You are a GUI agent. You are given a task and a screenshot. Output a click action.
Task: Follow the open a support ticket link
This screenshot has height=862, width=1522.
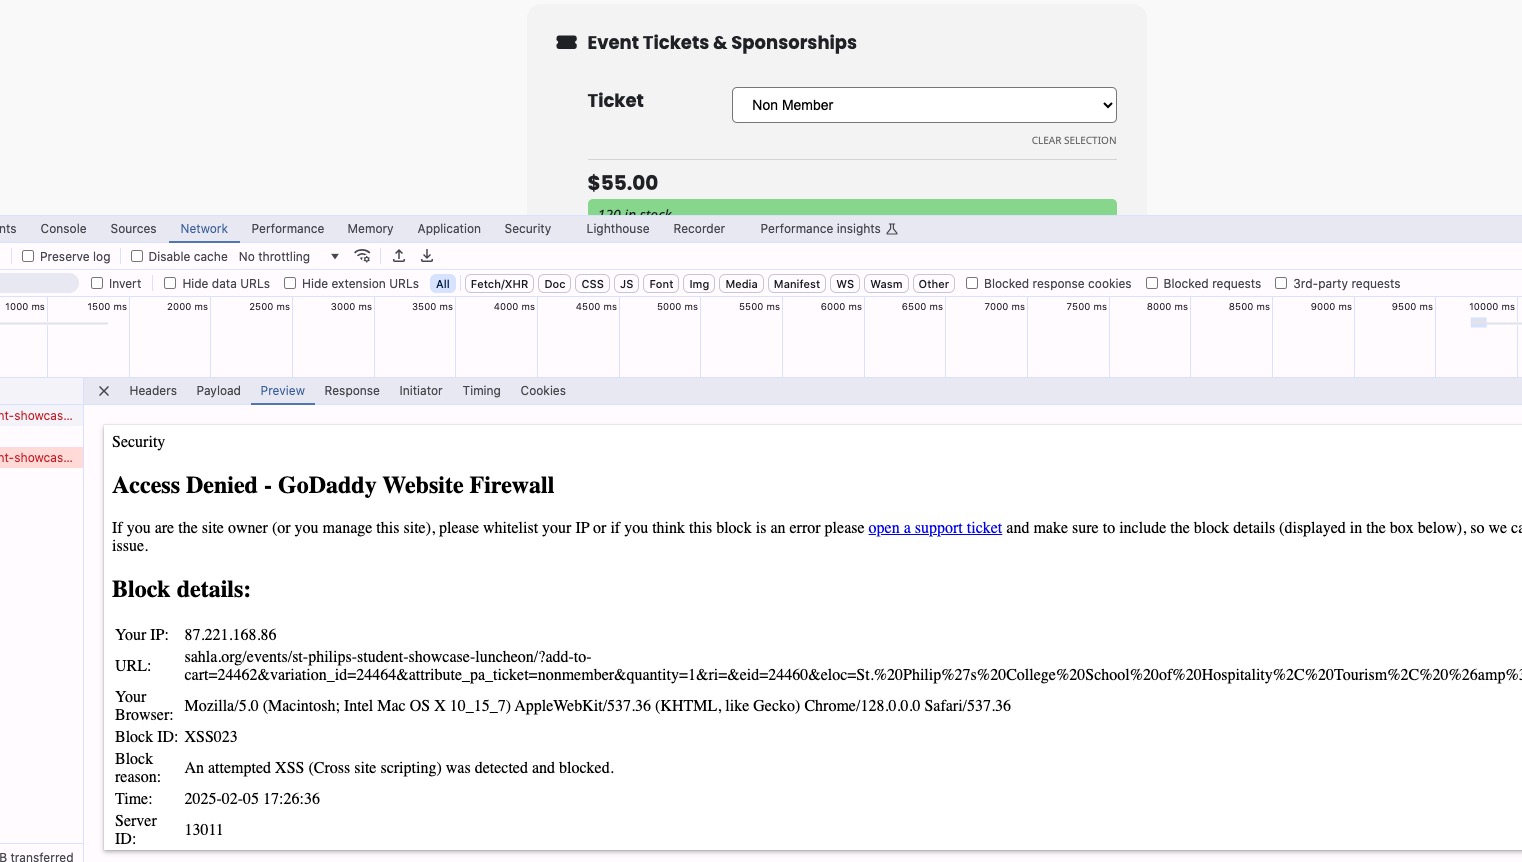click(x=935, y=528)
